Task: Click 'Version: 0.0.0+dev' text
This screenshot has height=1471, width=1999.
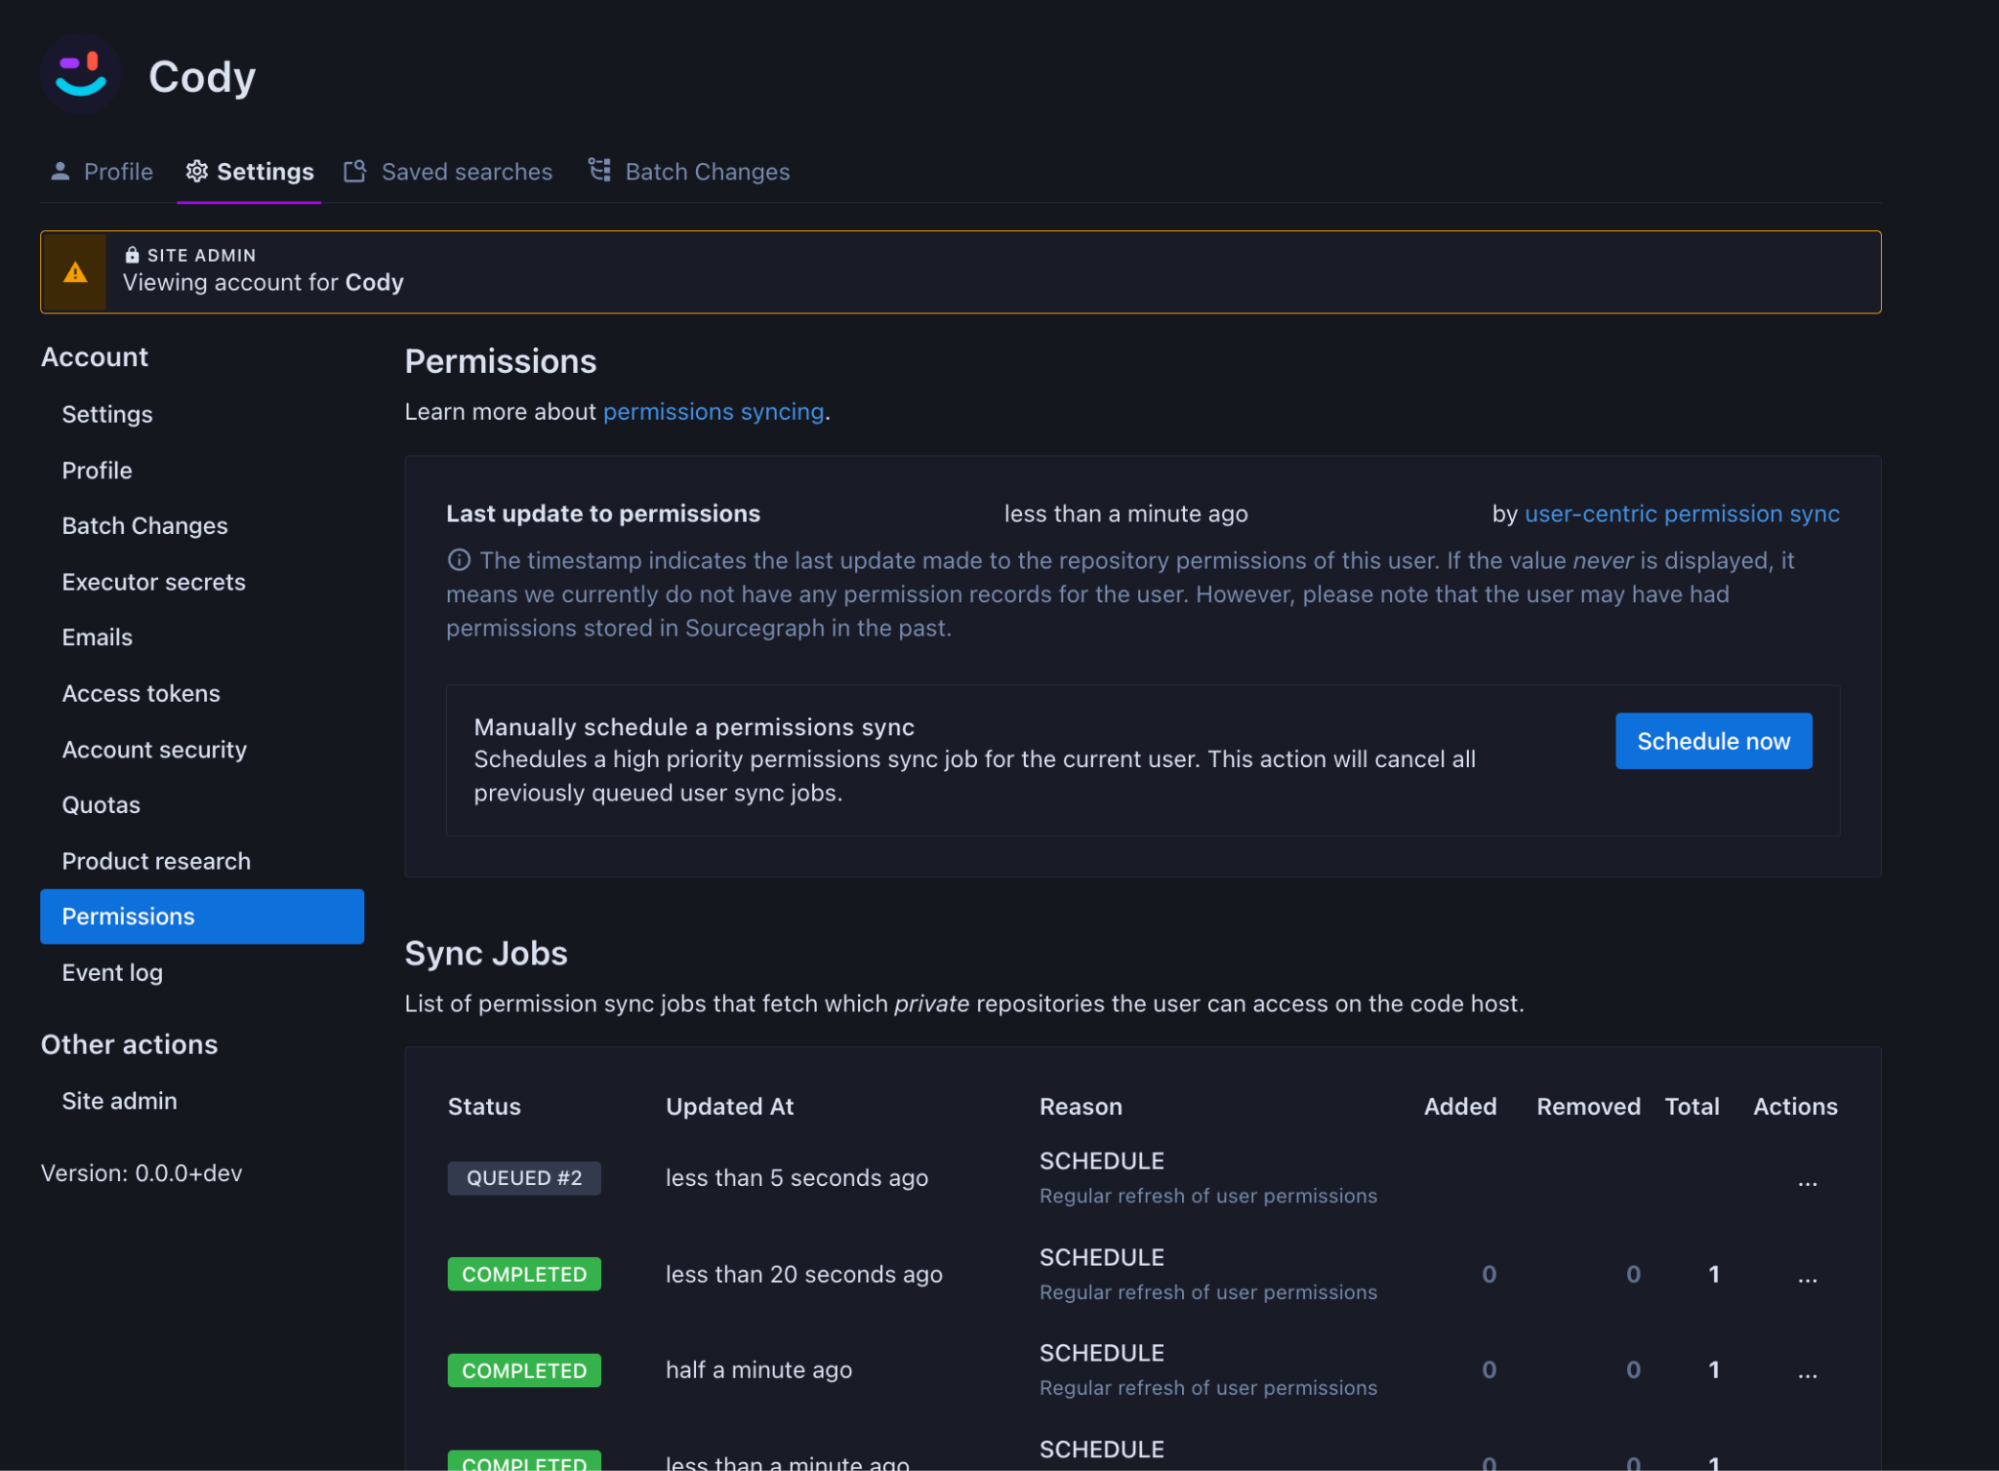Action: click(142, 1173)
